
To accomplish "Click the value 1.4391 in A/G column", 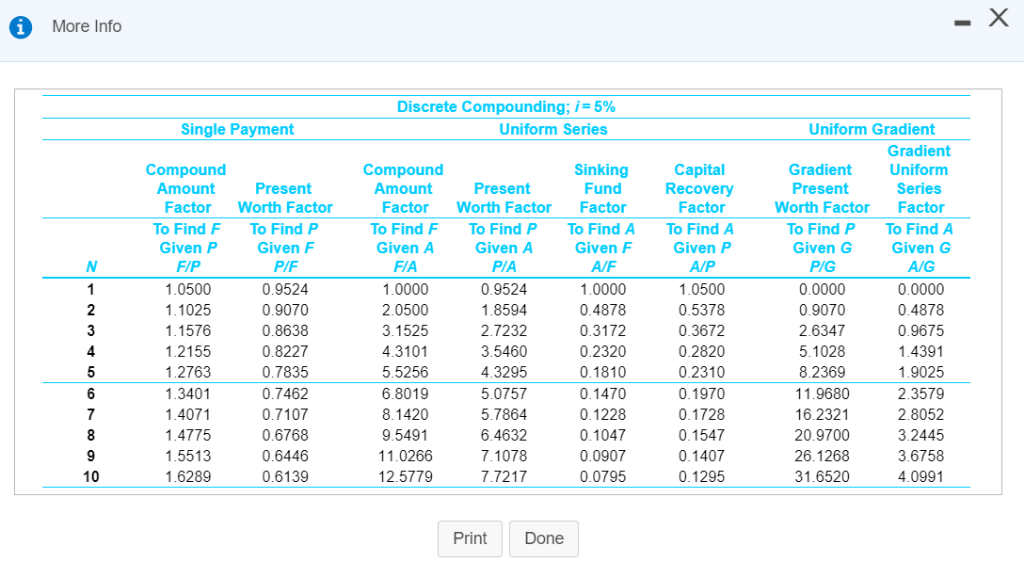I will pyautogui.click(x=921, y=352).
